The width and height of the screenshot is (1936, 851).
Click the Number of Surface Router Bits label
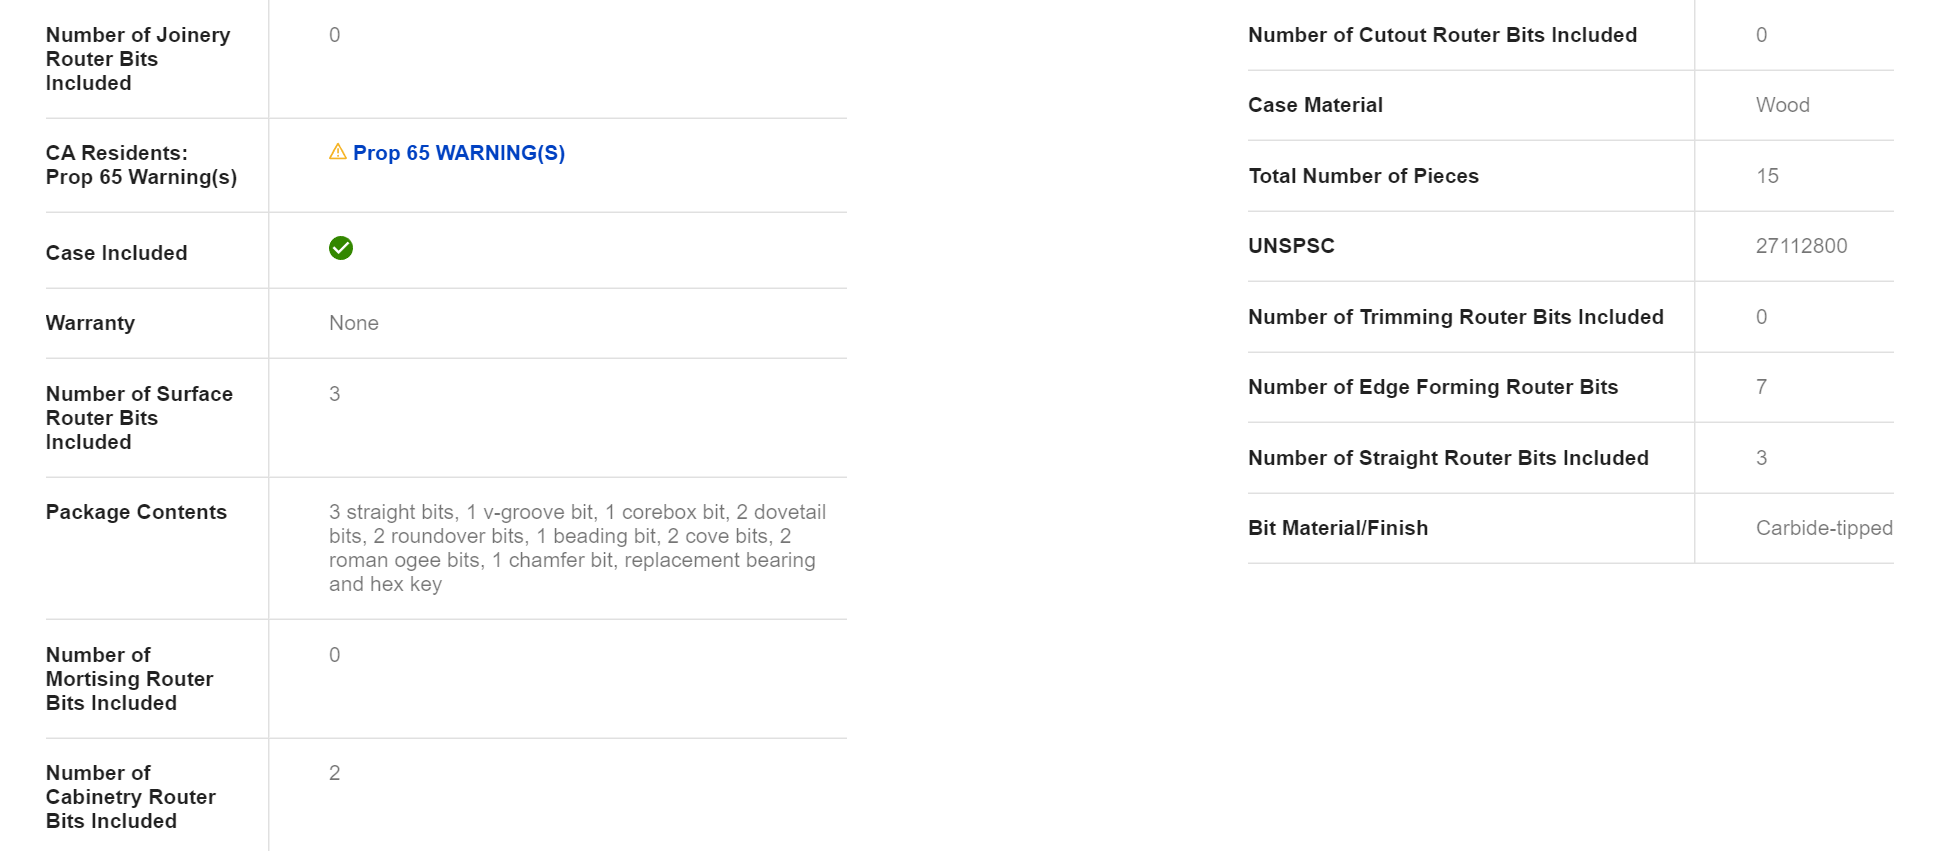point(139,418)
